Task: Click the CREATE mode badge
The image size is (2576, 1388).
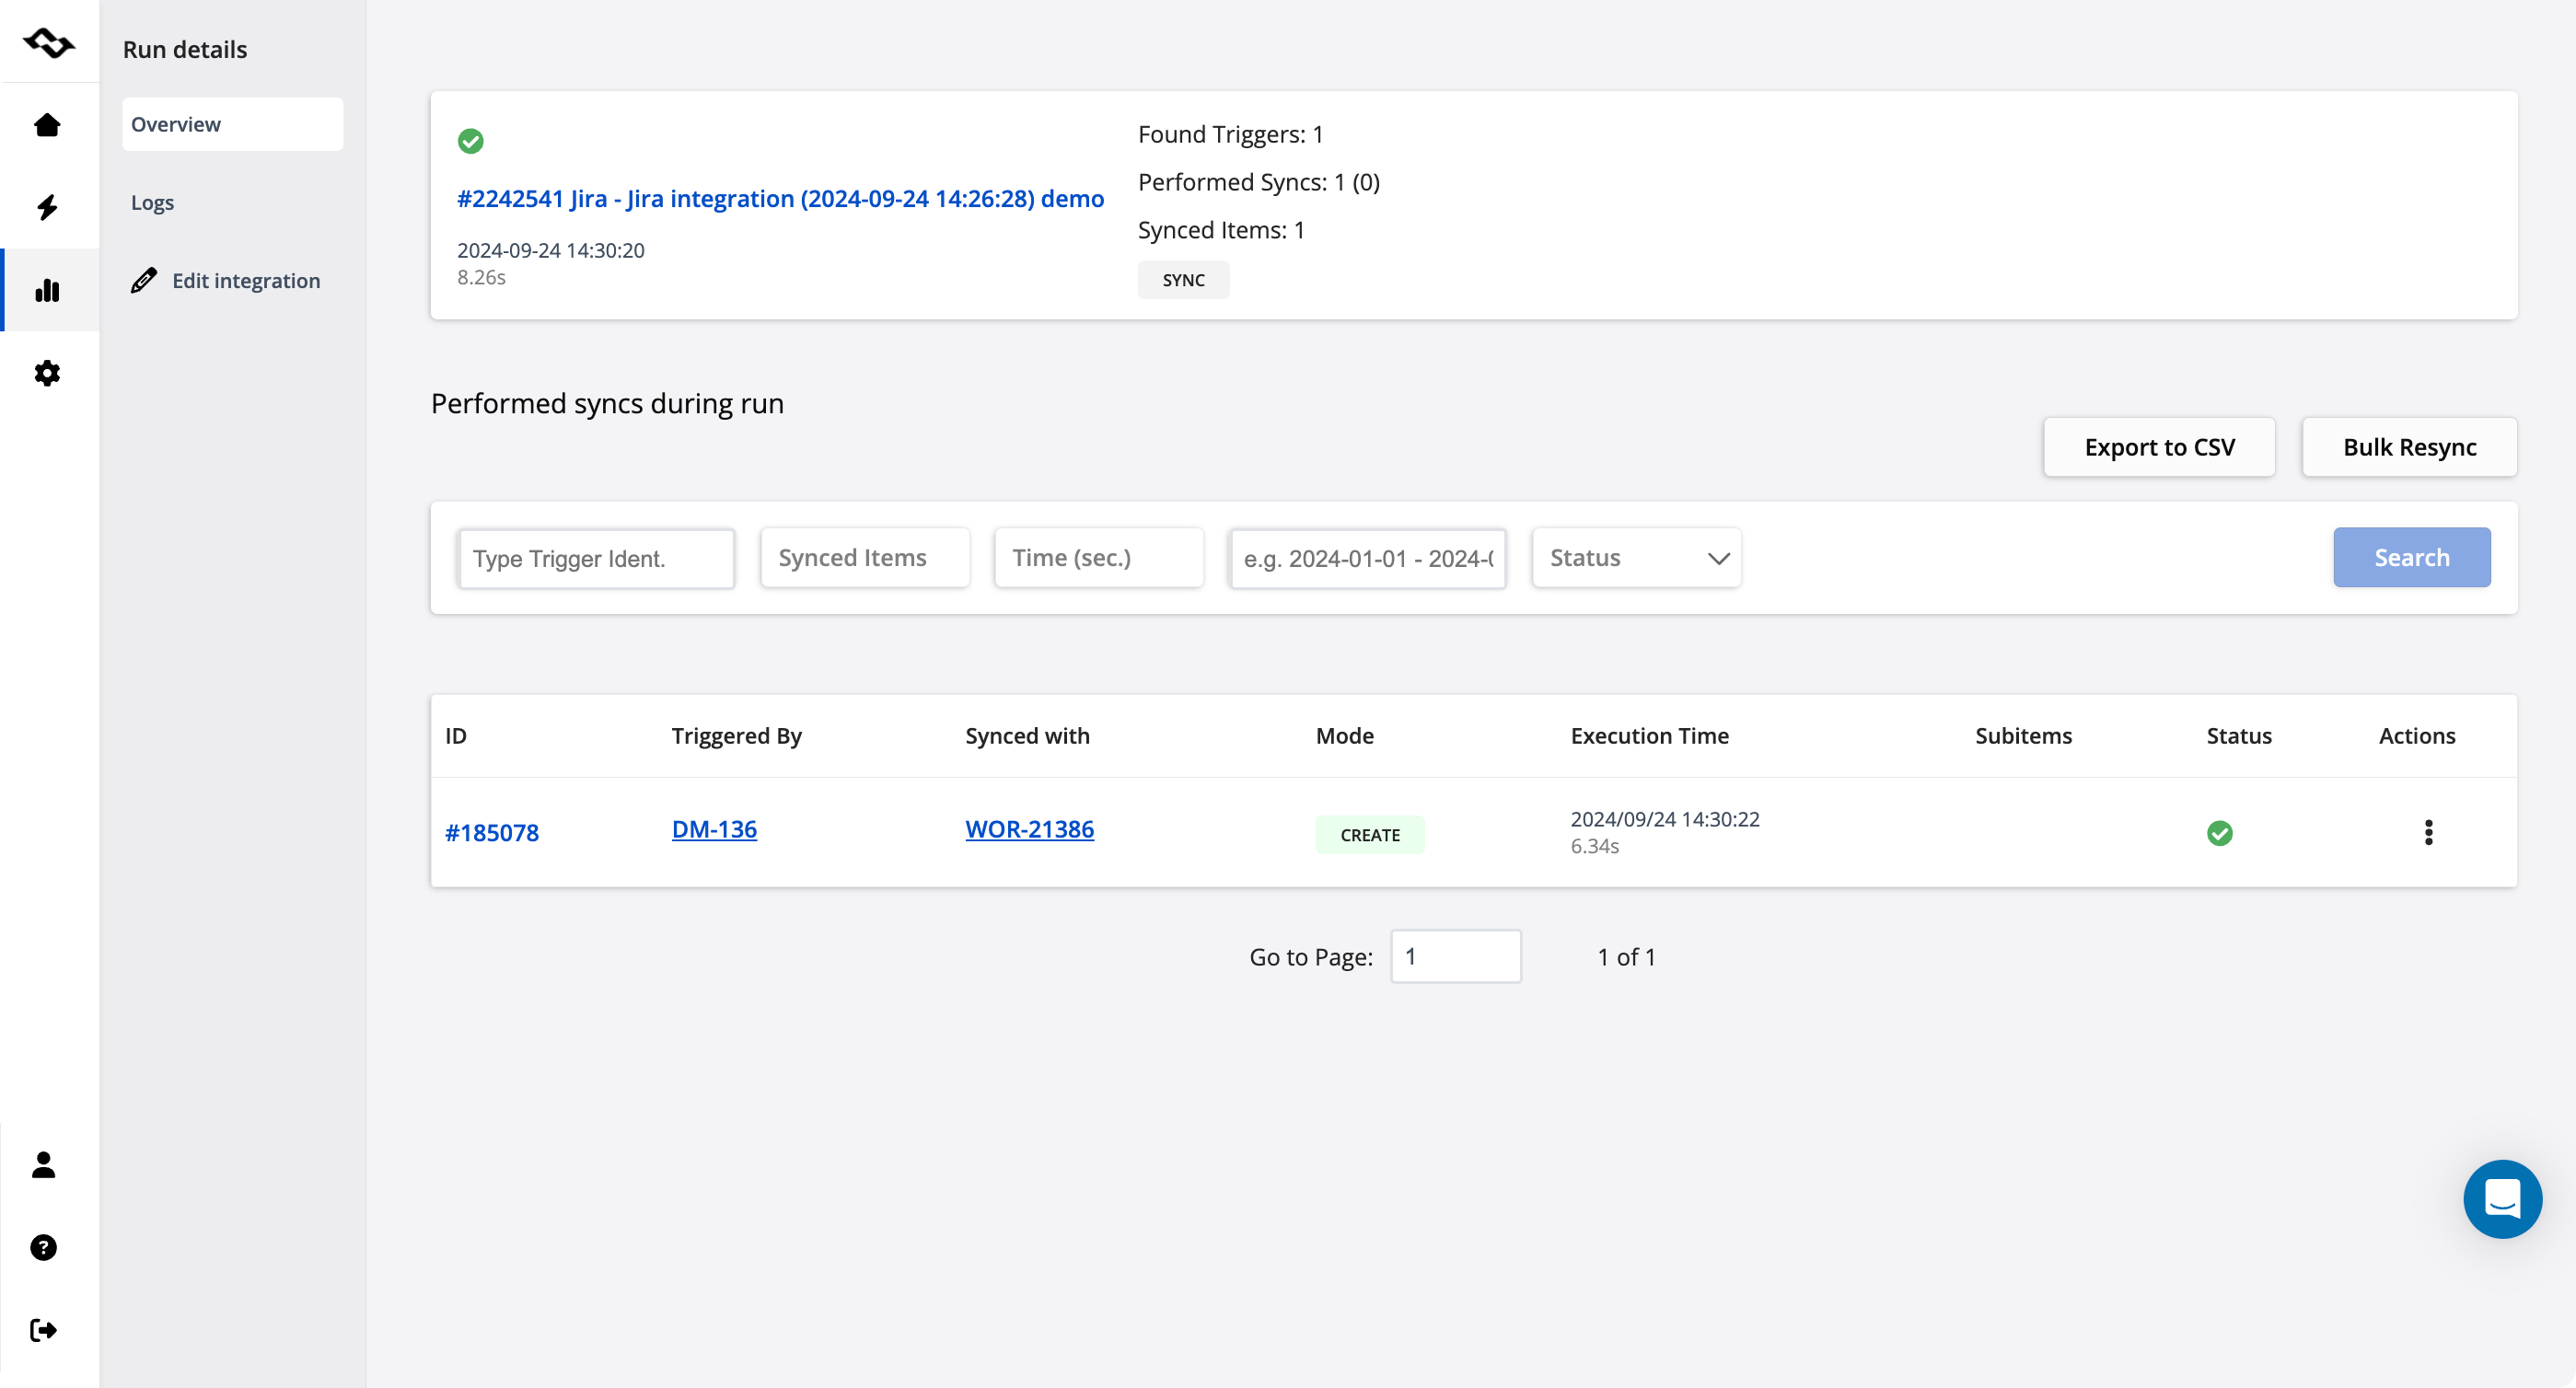Action: coord(1369,835)
